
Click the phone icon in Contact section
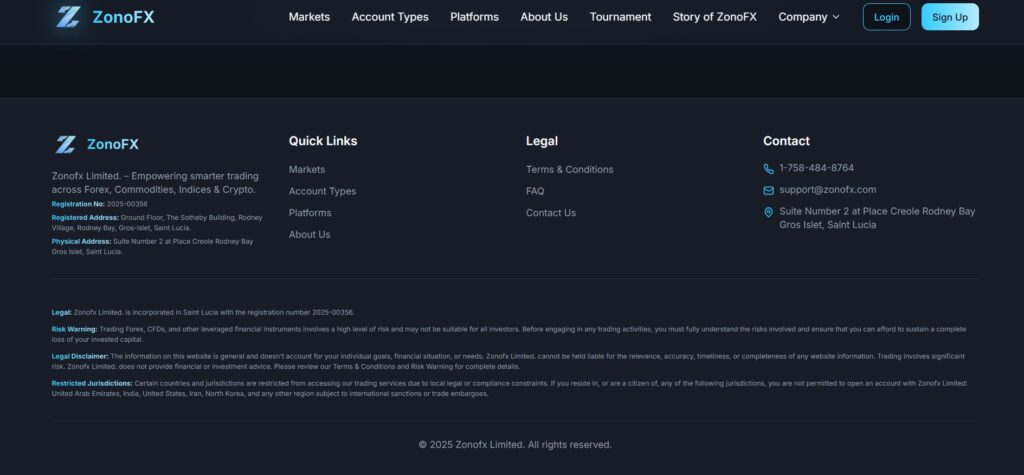pos(768,169)
